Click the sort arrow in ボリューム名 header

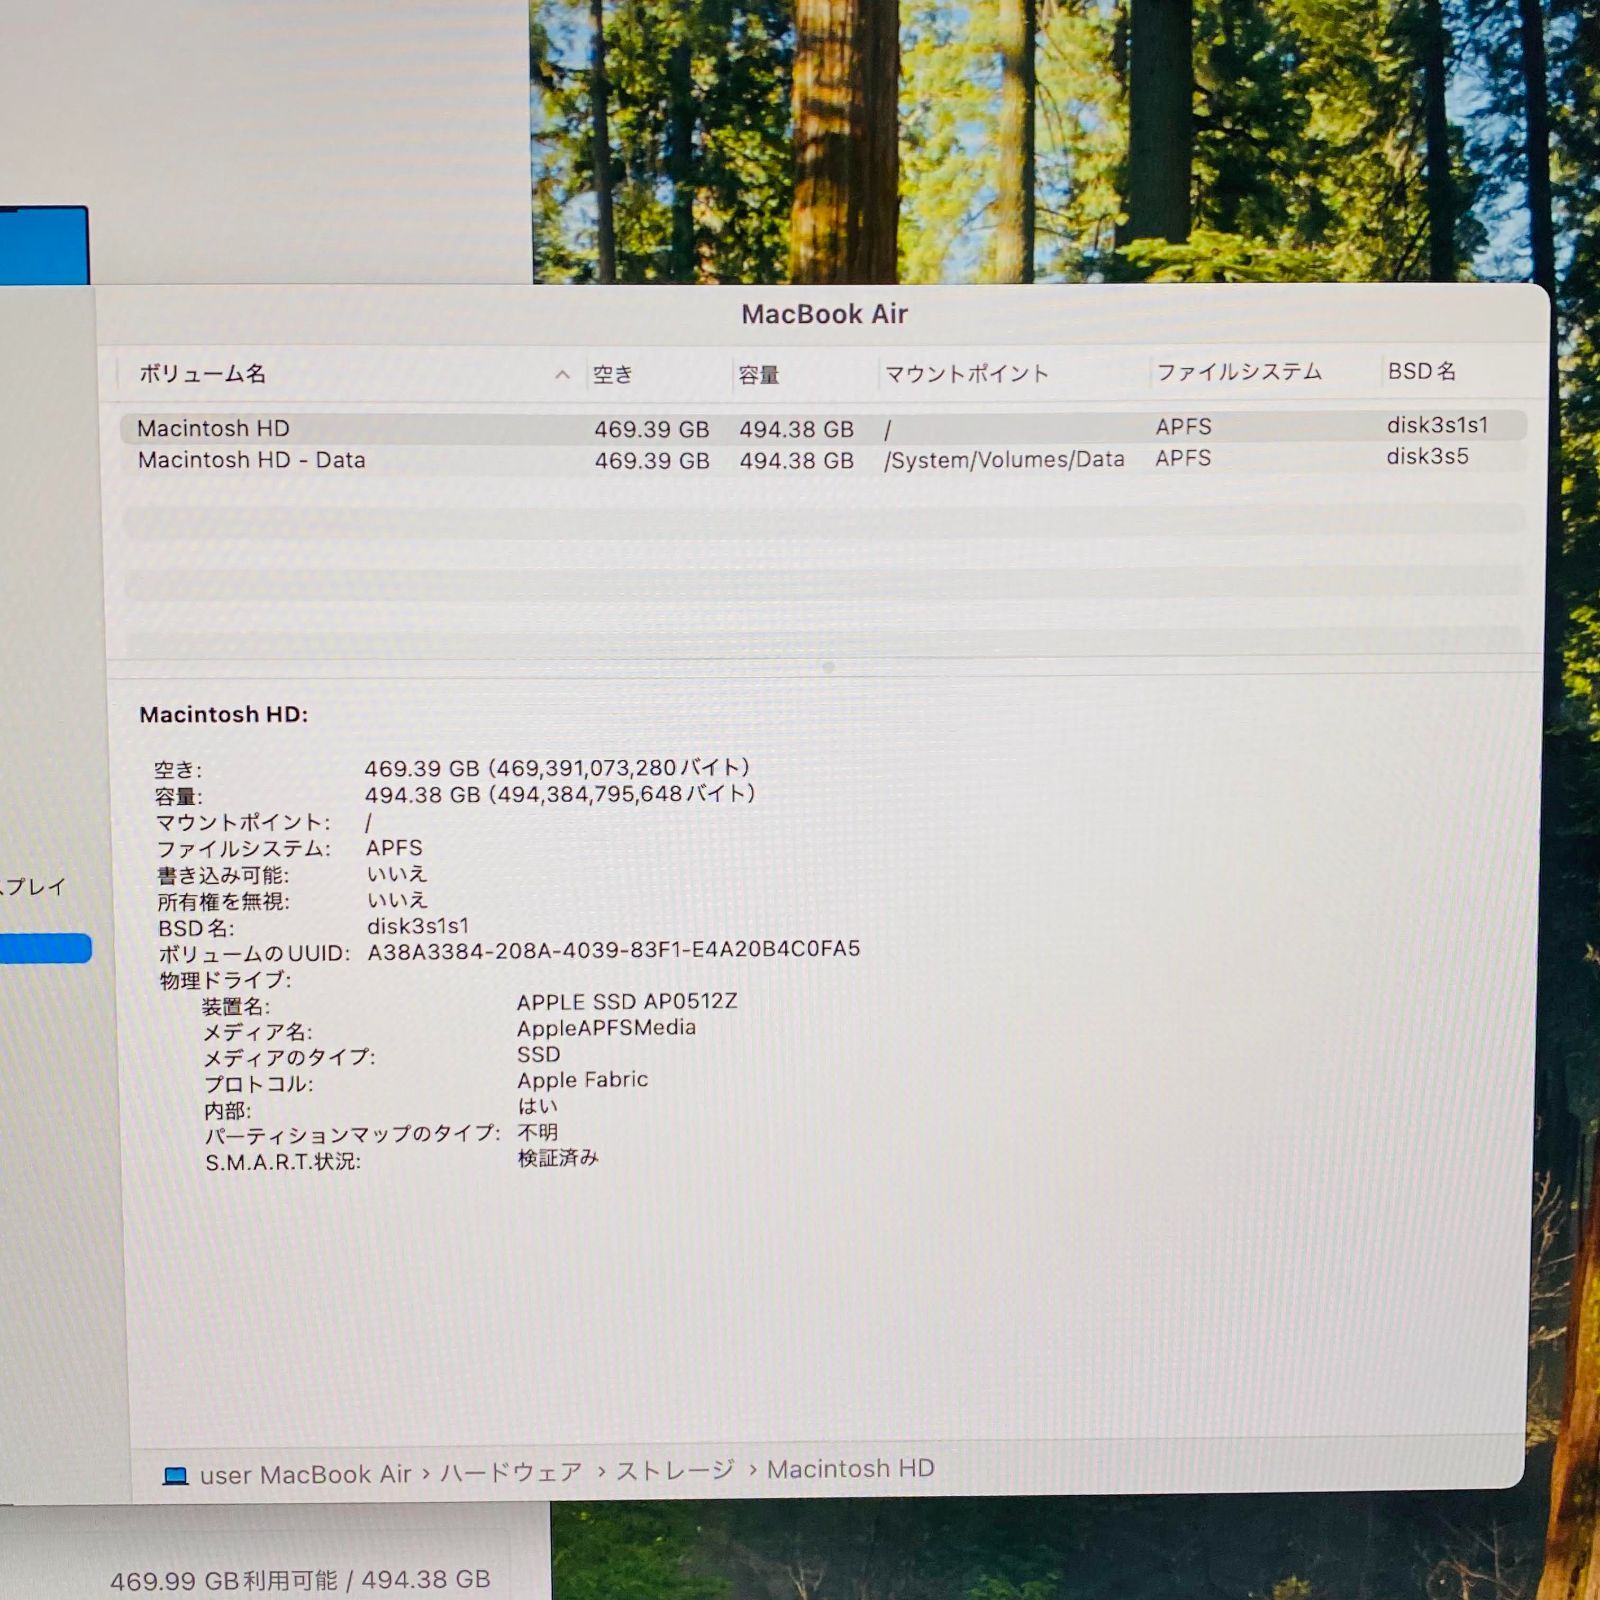point(563,375)
